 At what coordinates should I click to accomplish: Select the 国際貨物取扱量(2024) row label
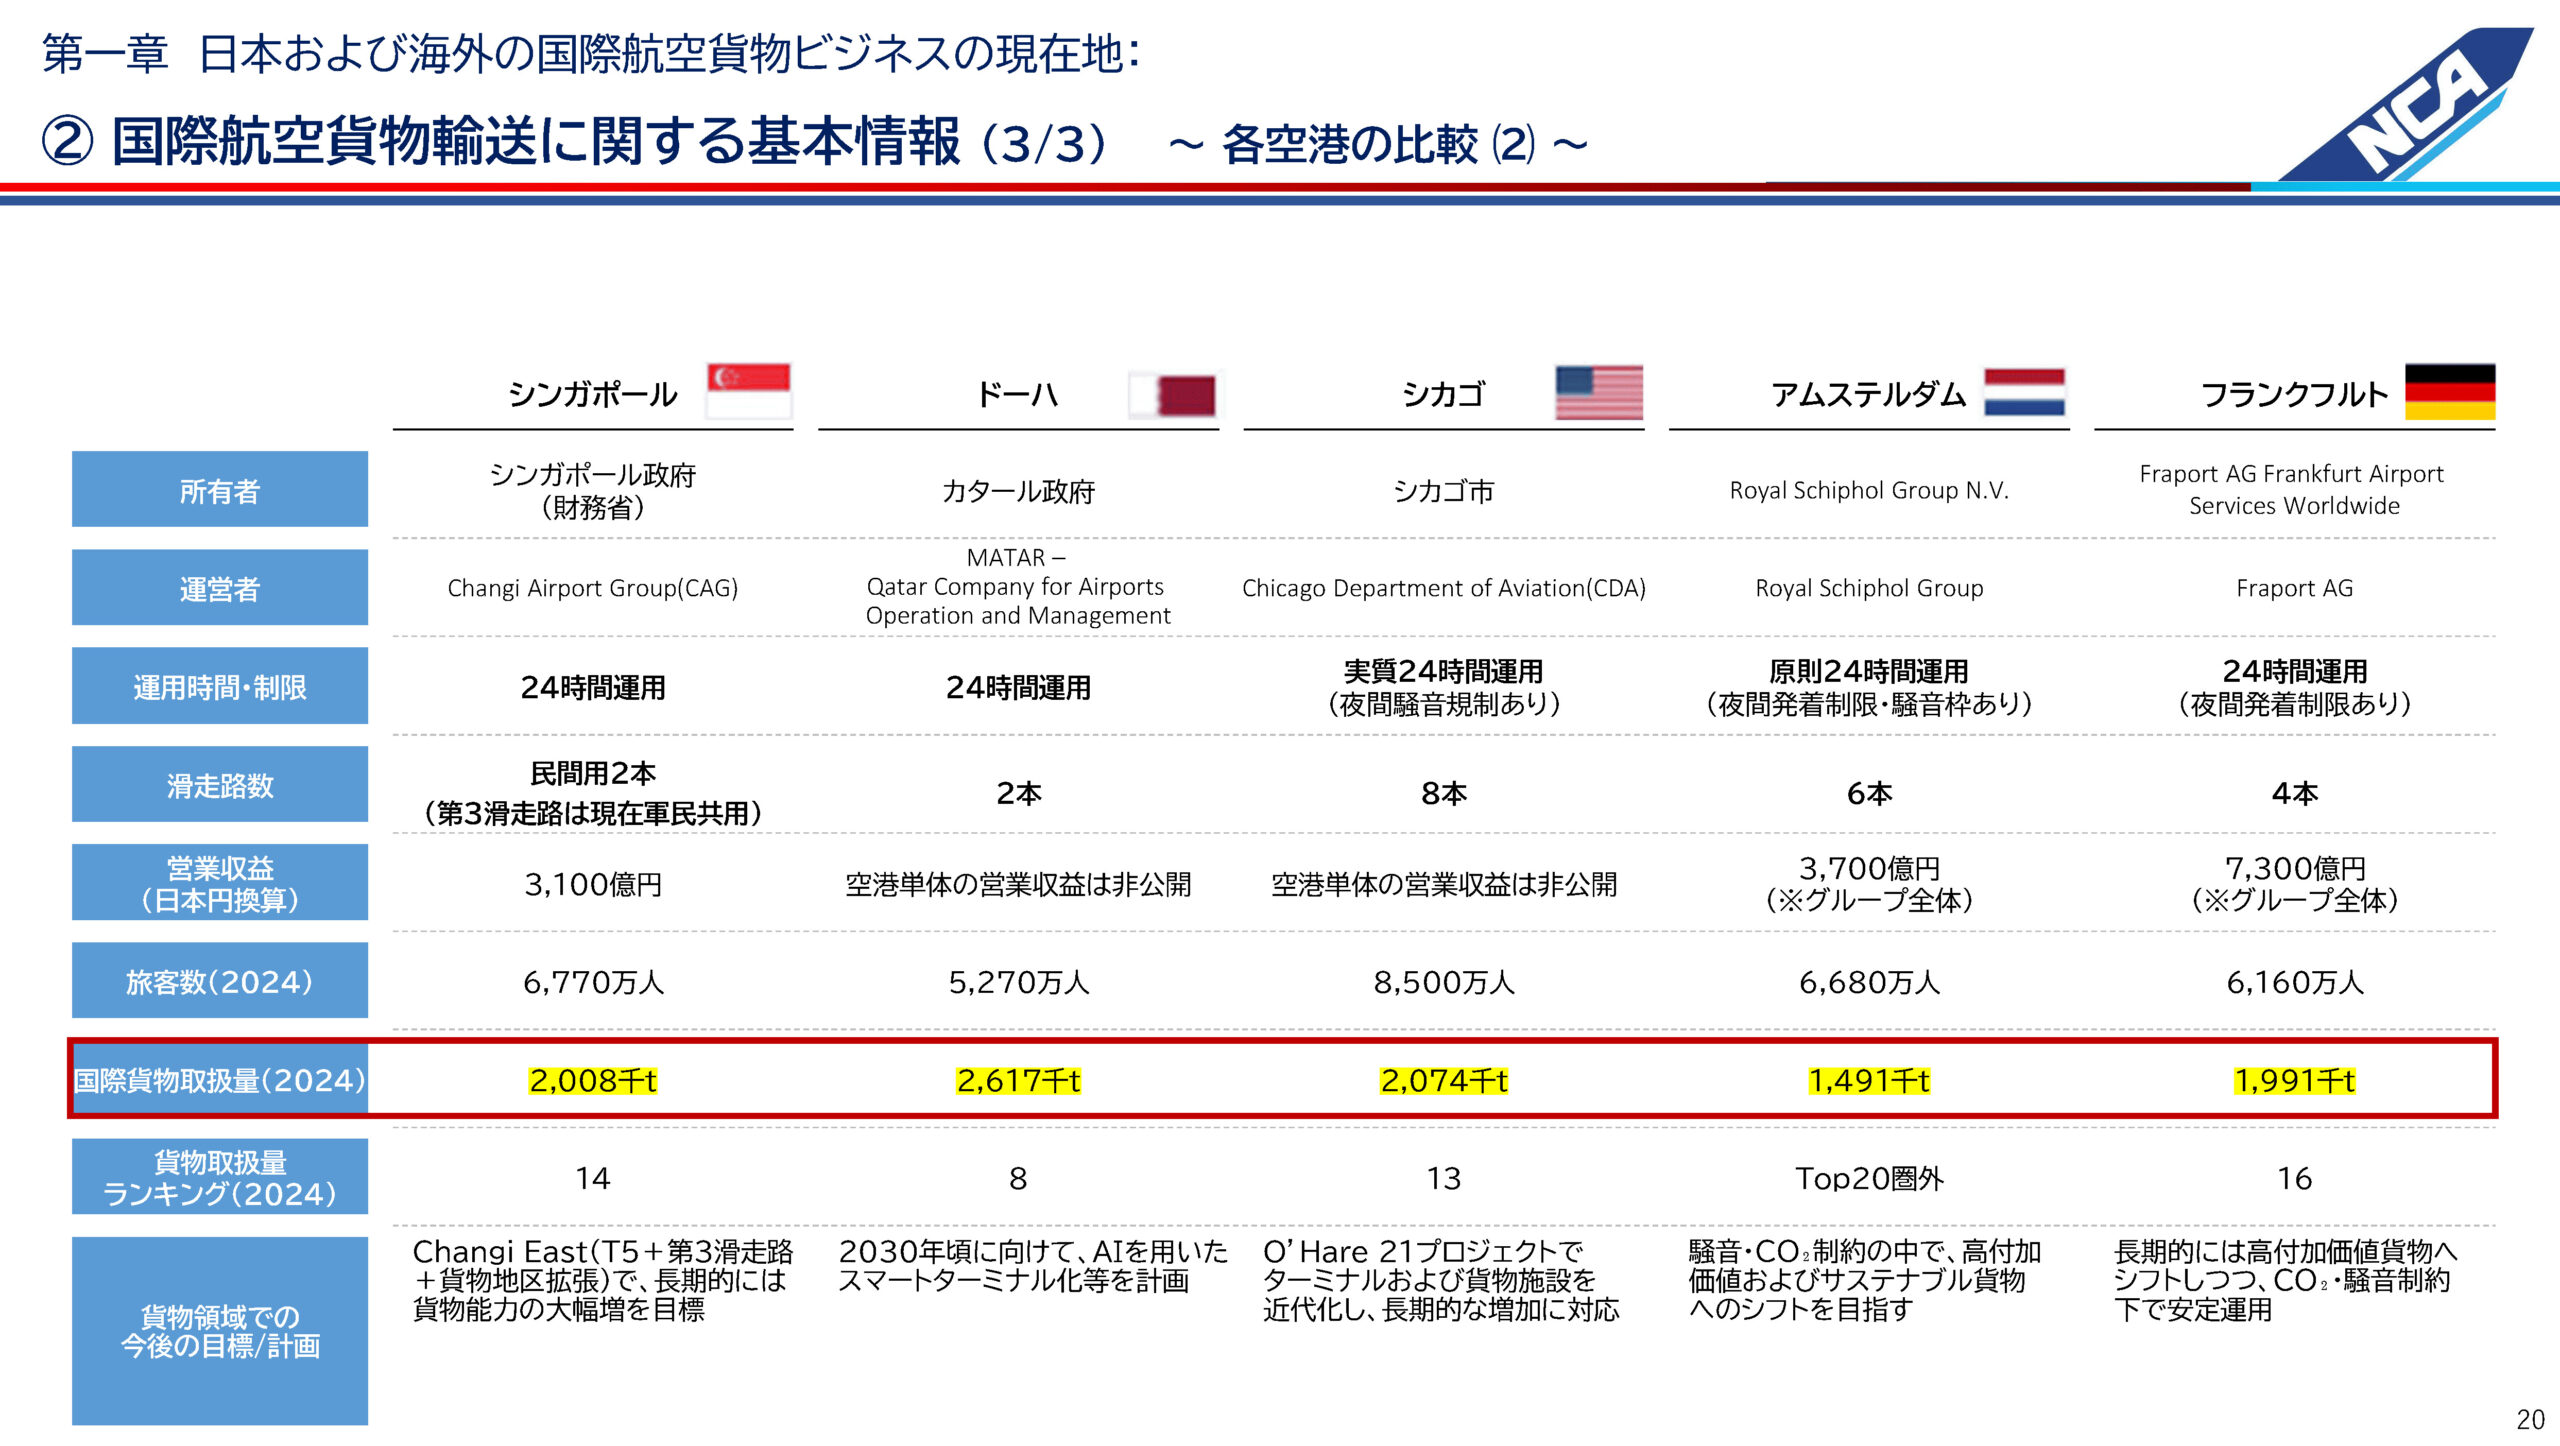pyautogui.click(x=219, y=1080)
